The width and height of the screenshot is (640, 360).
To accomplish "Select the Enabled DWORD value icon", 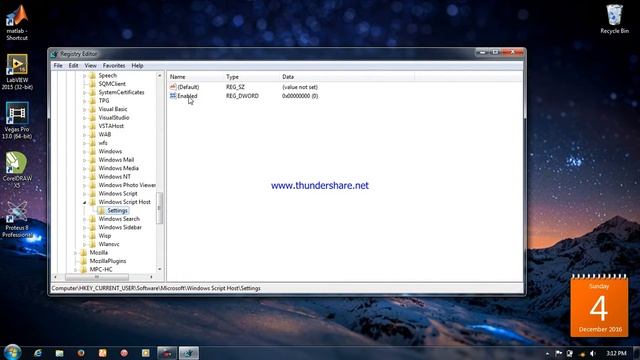I will pyautogui.click(x=173, y=96).
